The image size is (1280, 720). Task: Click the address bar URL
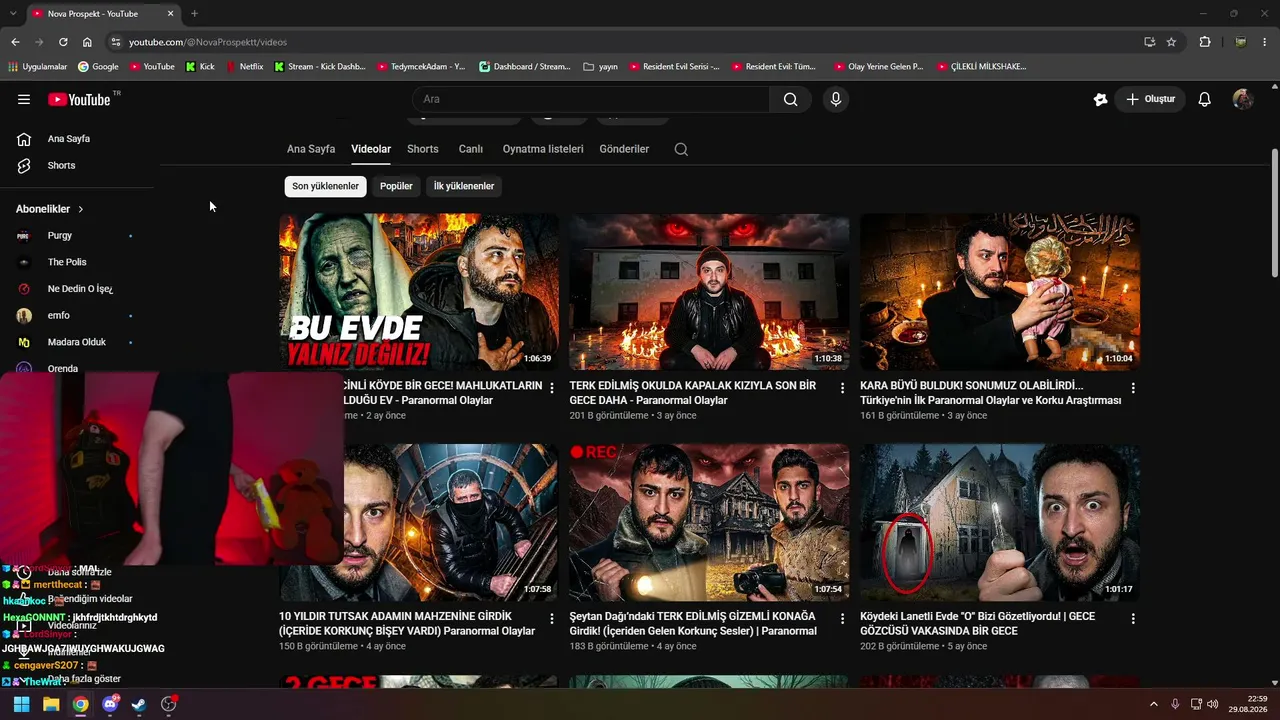208,42
